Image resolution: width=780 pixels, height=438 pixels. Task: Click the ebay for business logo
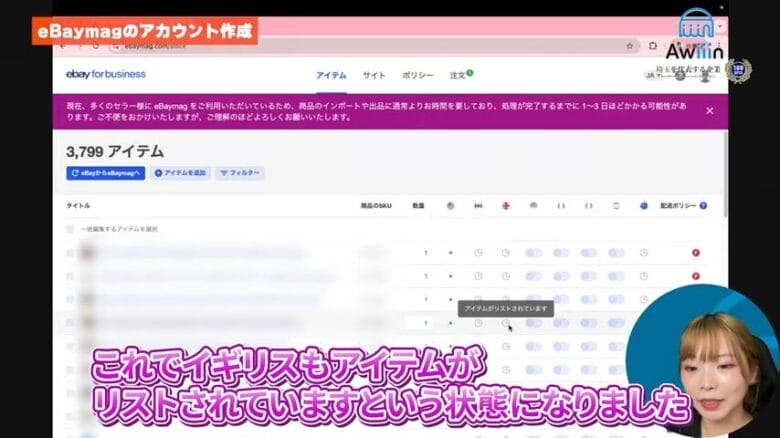click(106, 74)
